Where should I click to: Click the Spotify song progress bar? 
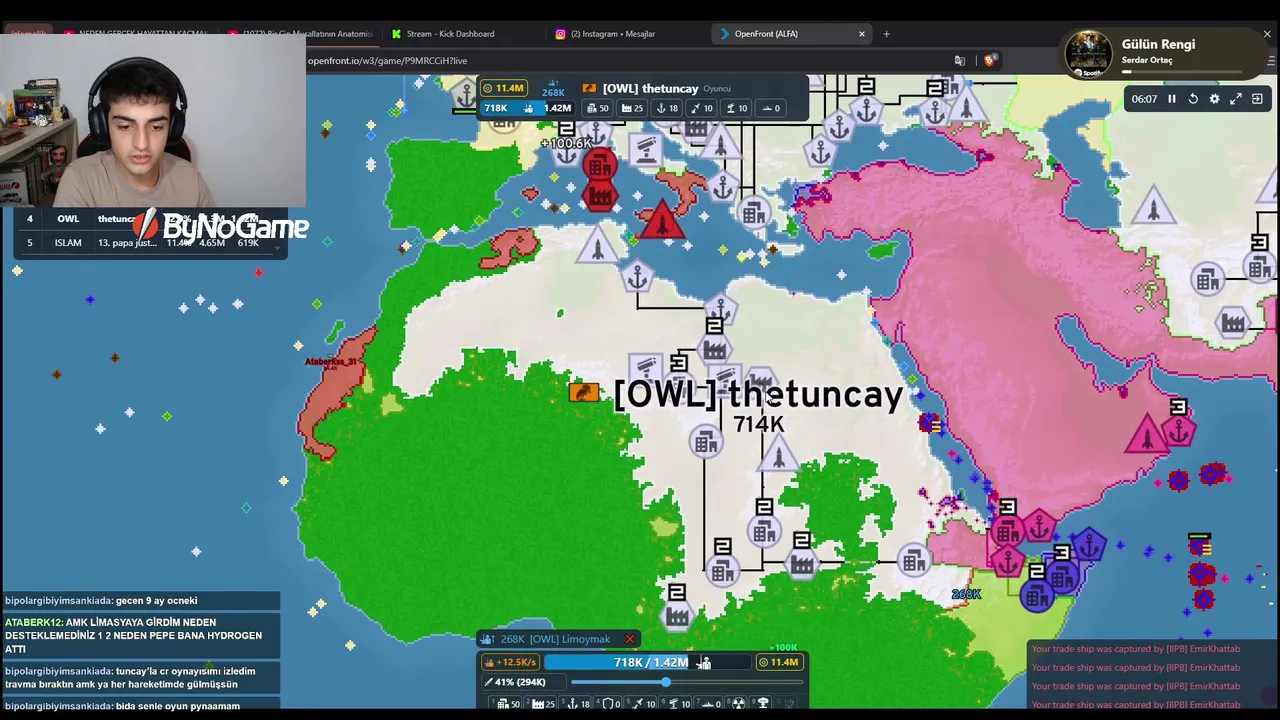pos(1182,72)
